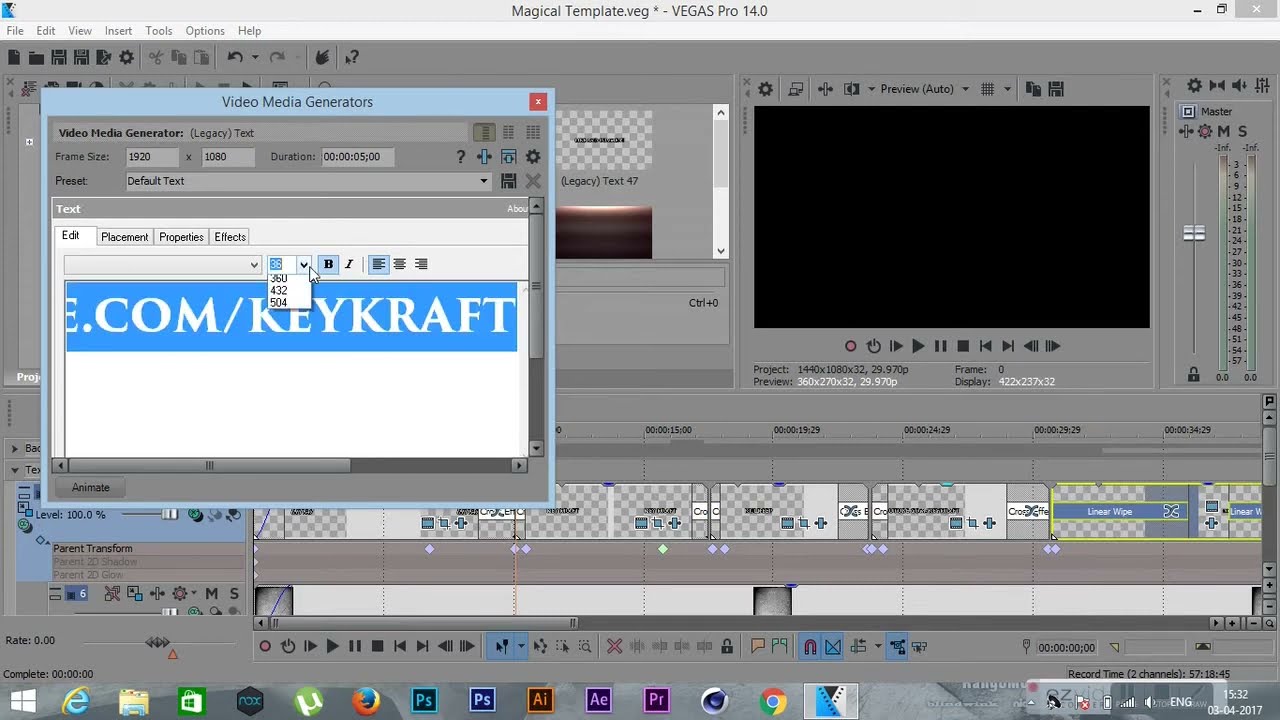
Task: Click Master FX icon under Master label
Action: pyautogui.click(x=1187, y=131)
